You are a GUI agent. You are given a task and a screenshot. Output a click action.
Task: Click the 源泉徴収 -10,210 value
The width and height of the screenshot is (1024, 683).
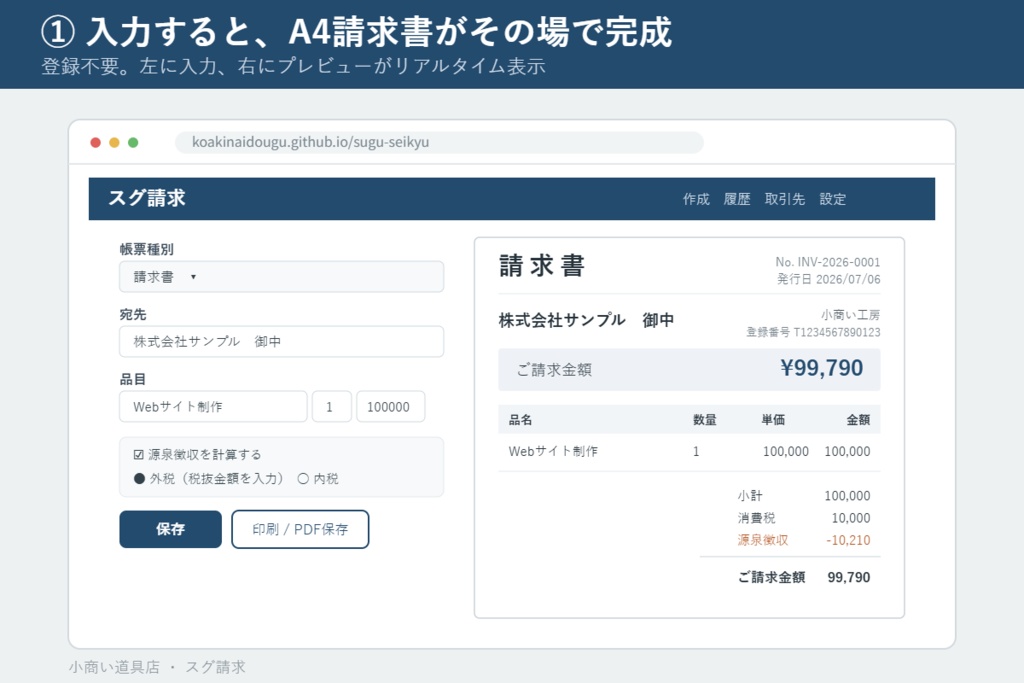pyautogui.click(x=848, y=540)
